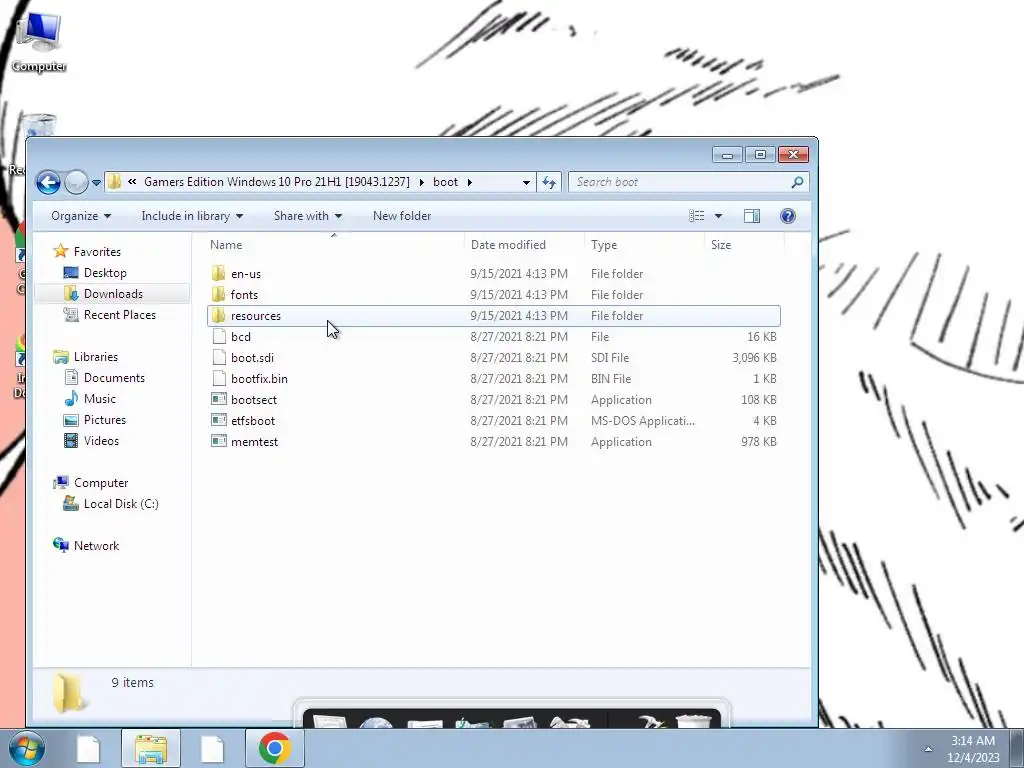Open the address bar history dropdown
Screen dimensions: 1024x768
[526, 183]
